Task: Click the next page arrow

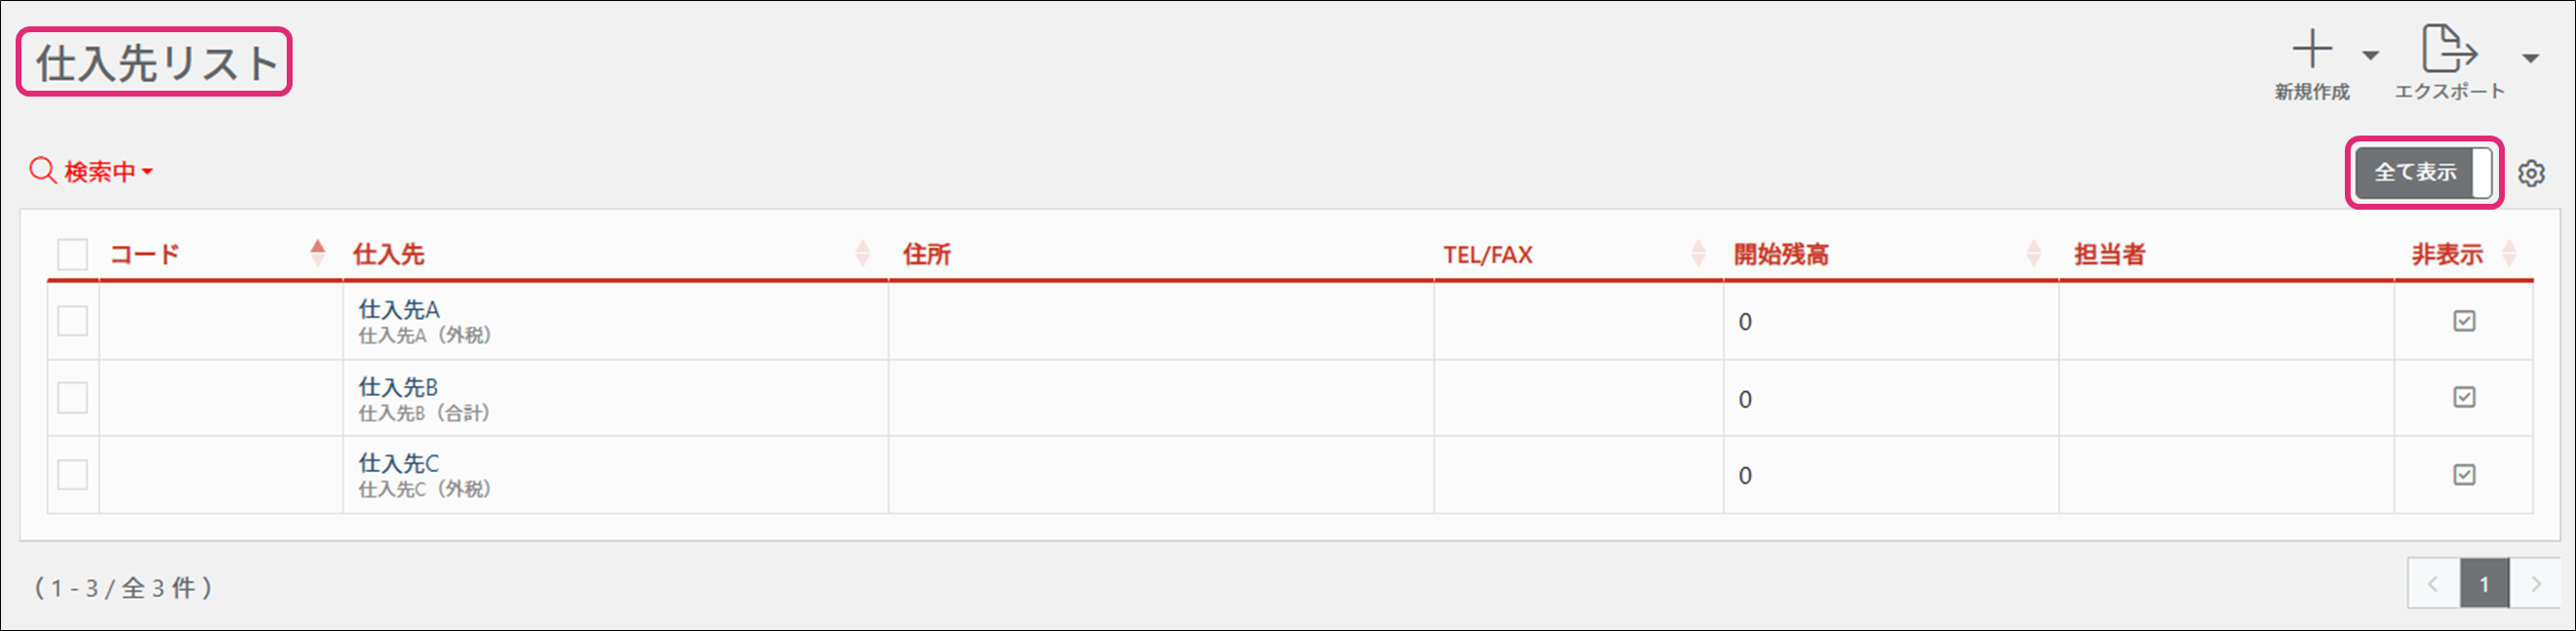Action: [2535, 584]
